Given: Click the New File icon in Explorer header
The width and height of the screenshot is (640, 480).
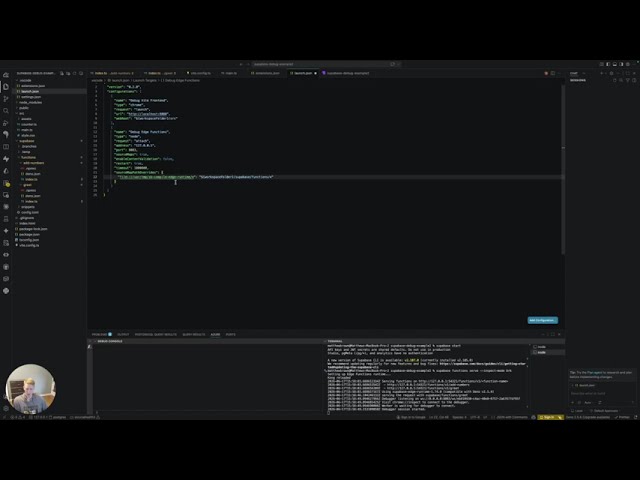Looking at the screenshot, I should 62,73.
